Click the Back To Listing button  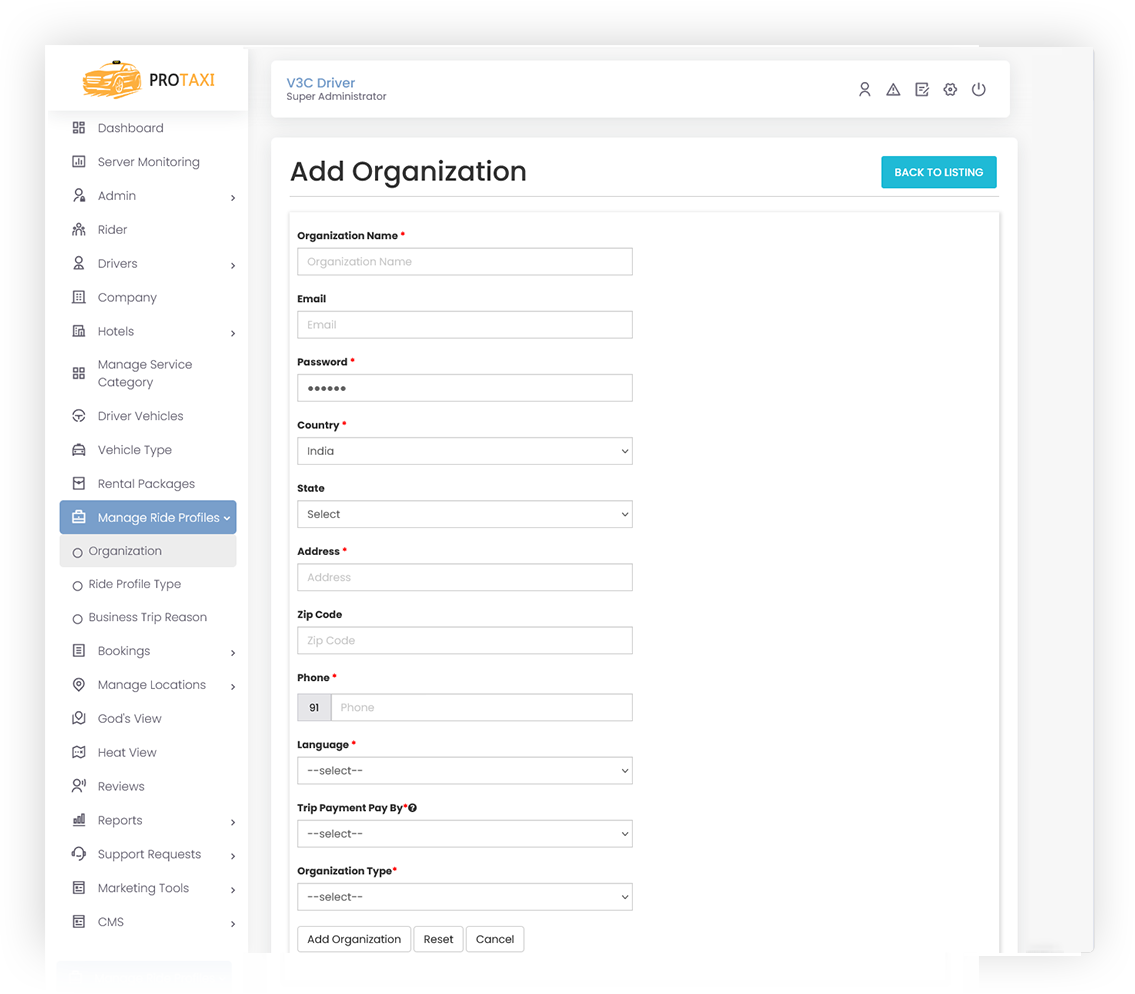tap(938, 172)
